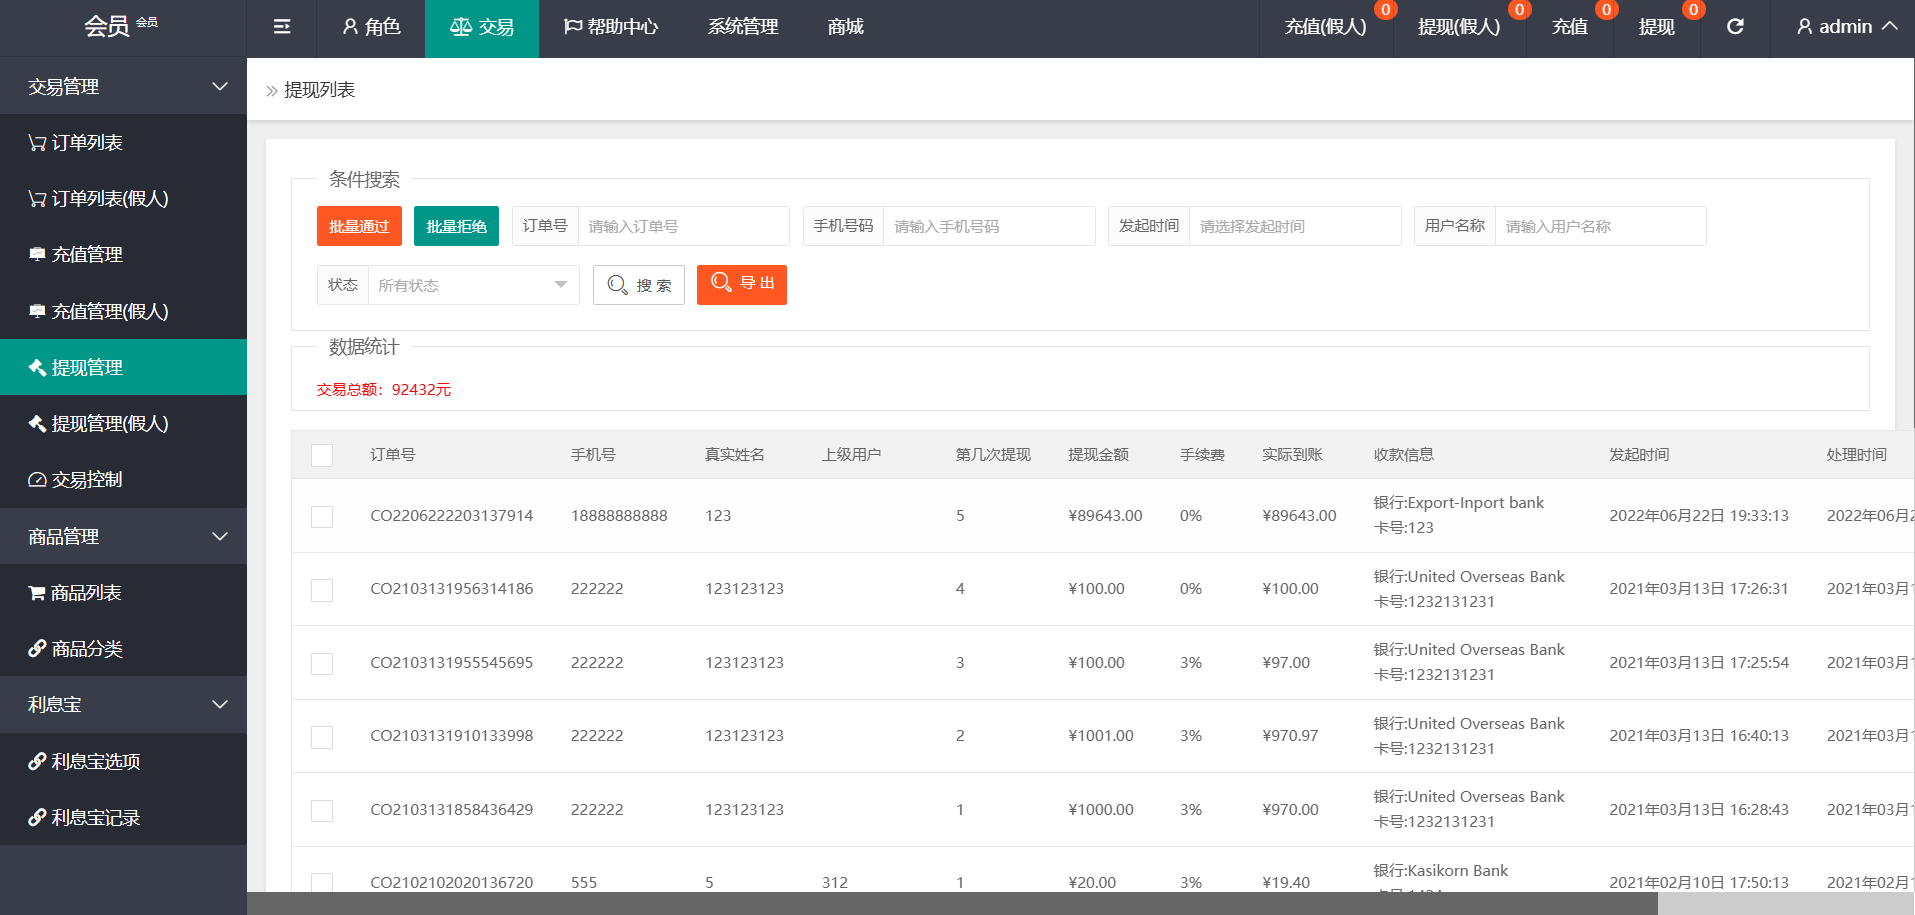Open 商品分类 in the sidebar
1915x915 pixels.
[x=88, y=649]
